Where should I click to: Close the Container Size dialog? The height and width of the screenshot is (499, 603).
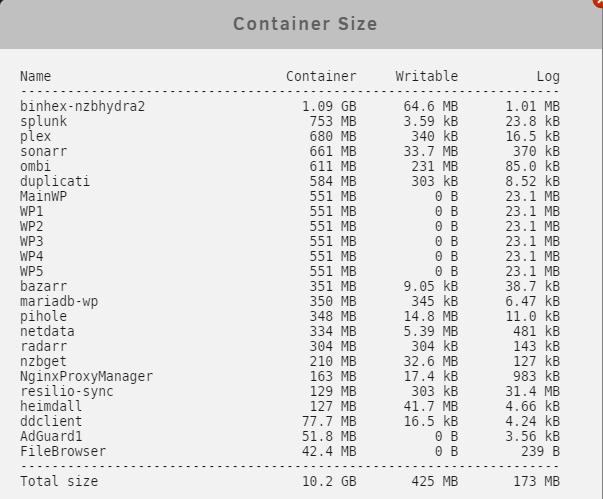click(x=599, y=2)
